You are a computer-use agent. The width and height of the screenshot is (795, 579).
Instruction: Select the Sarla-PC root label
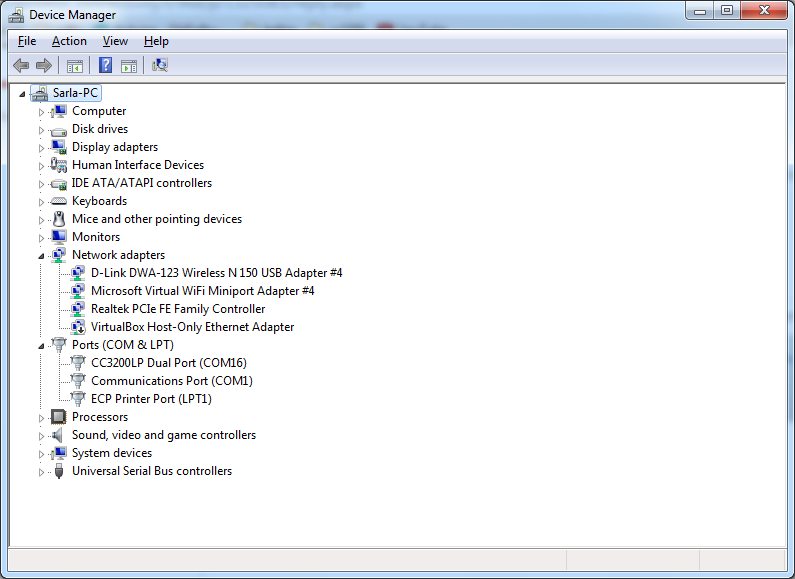[x=75, y=93]
